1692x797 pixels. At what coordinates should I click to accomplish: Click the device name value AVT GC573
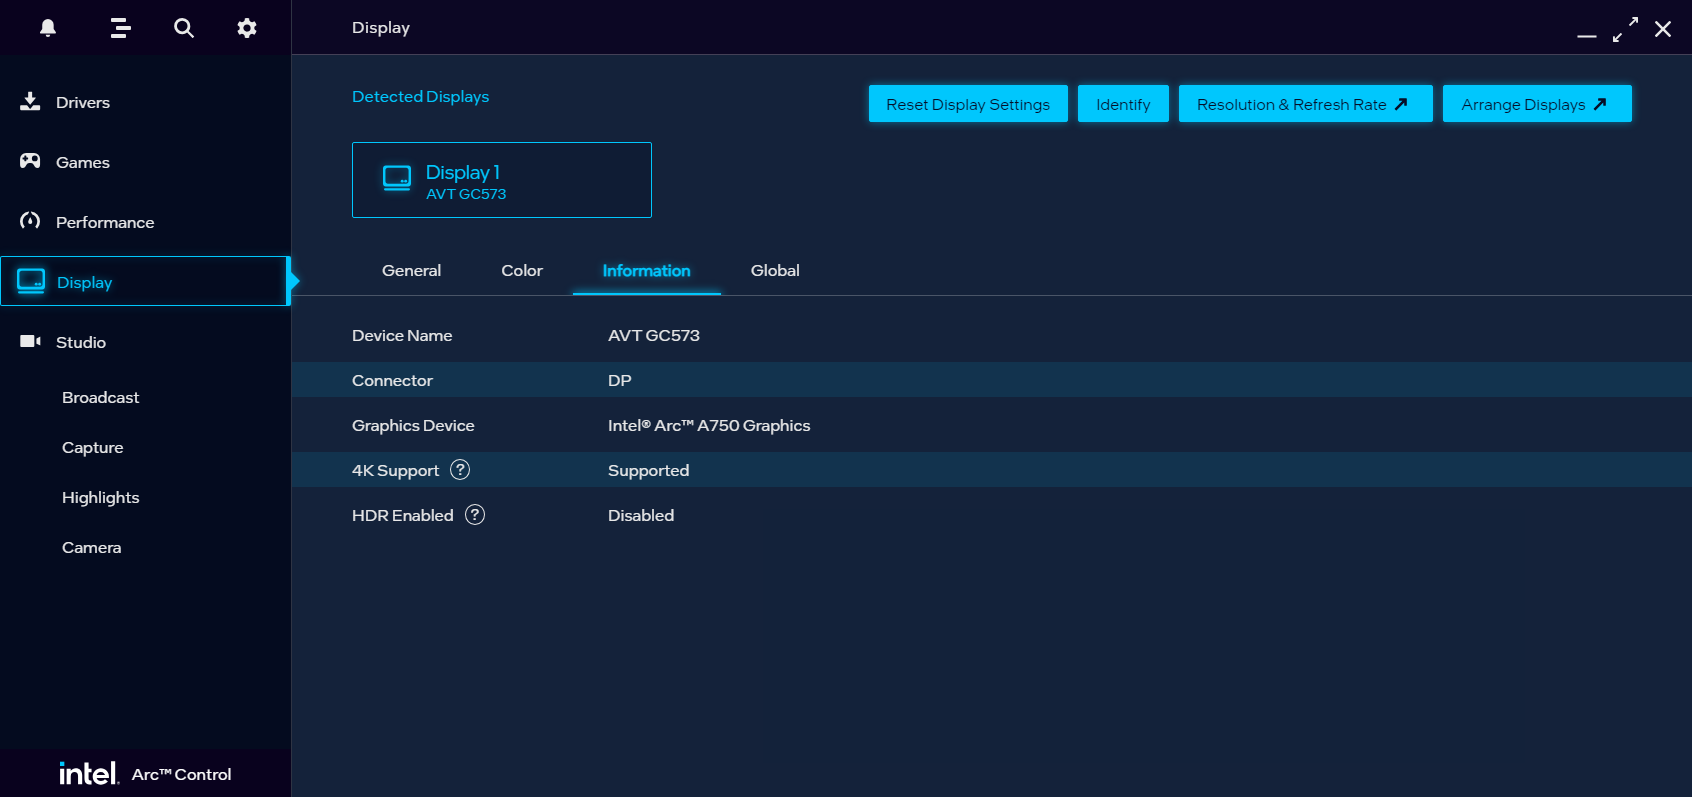point(654,335)
